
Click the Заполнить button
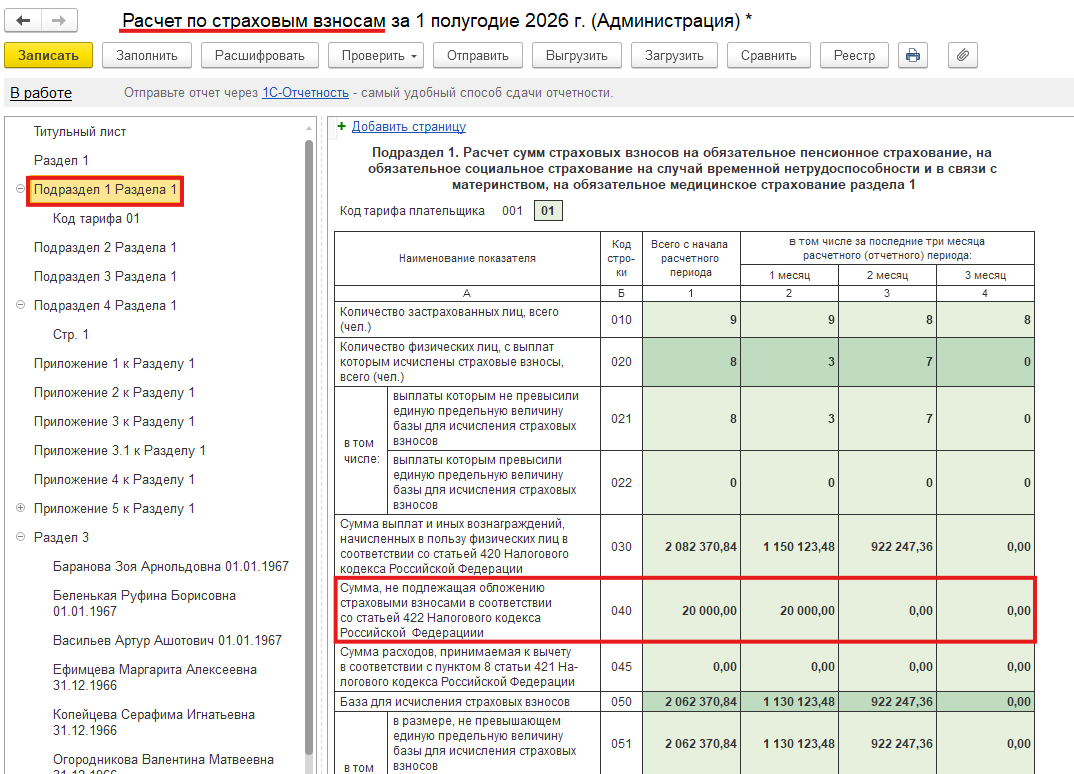coord(147,55)
